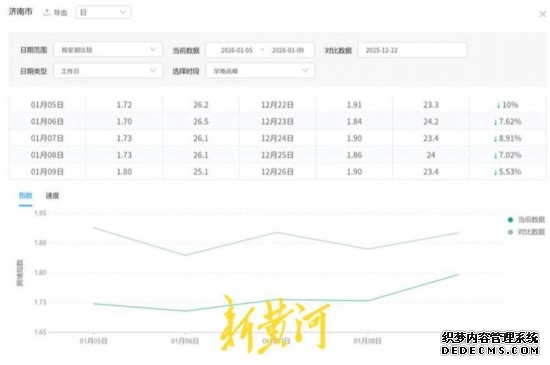Expand the 日期类型 工作日 dropdown
Viewport: 550px width, 365px height.
(x=108, y=71)
